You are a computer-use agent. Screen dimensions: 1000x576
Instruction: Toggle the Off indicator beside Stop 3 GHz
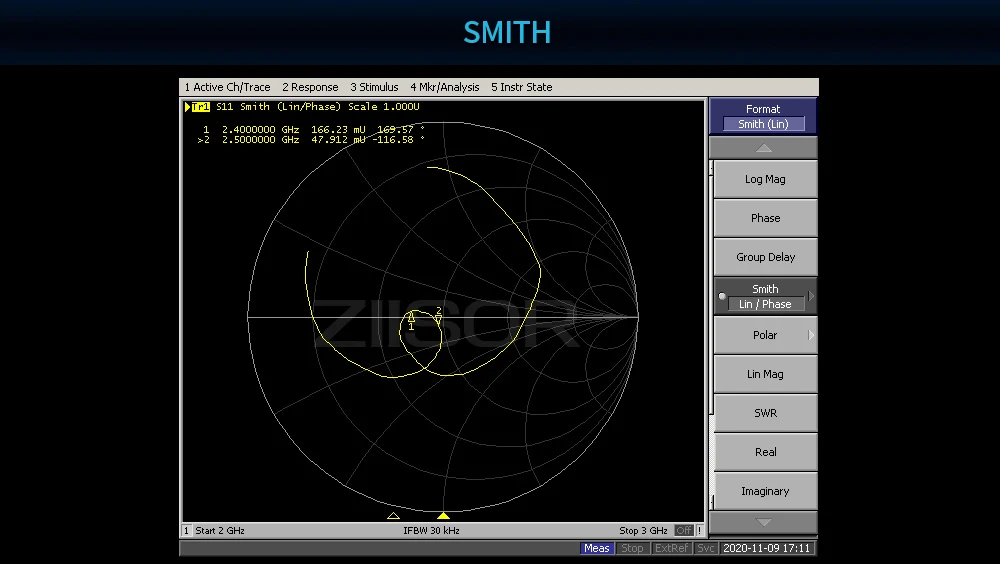click(x=684, y=530)
